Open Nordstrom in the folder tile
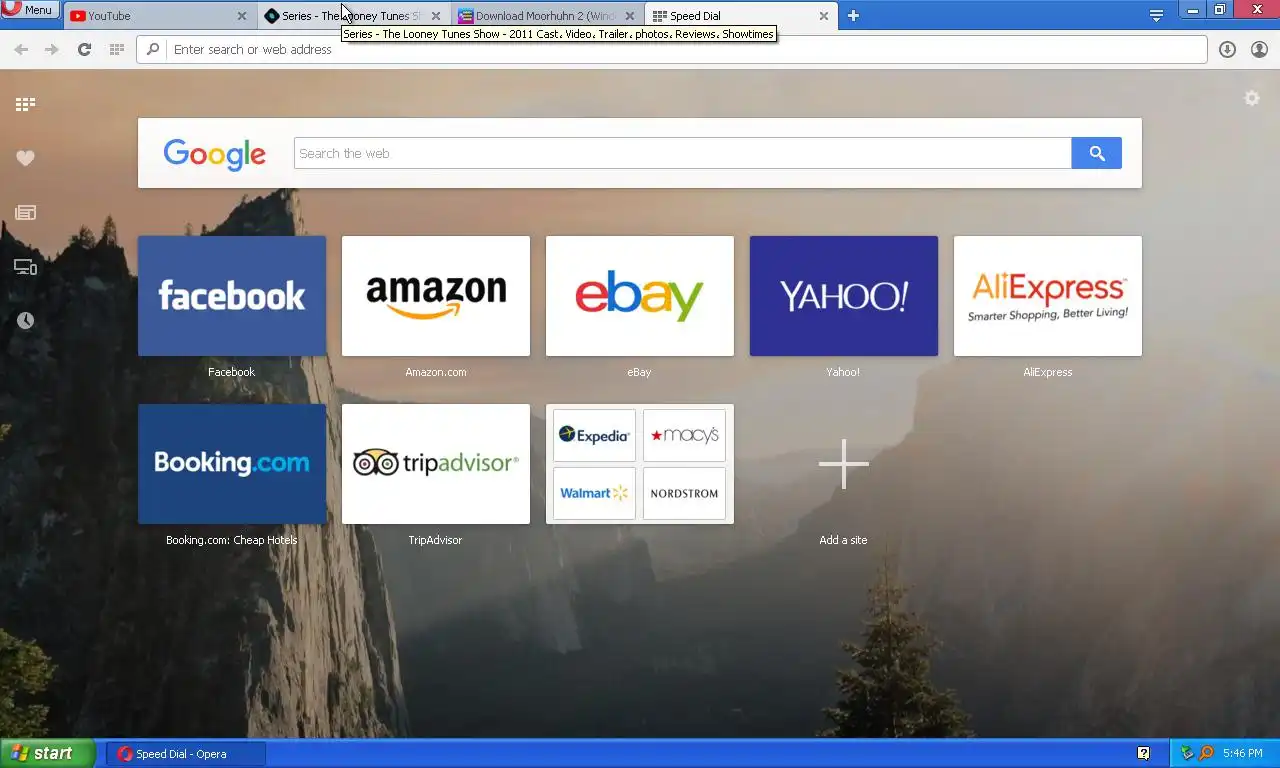Screen dimensions: 1280x768 point(685,493)
